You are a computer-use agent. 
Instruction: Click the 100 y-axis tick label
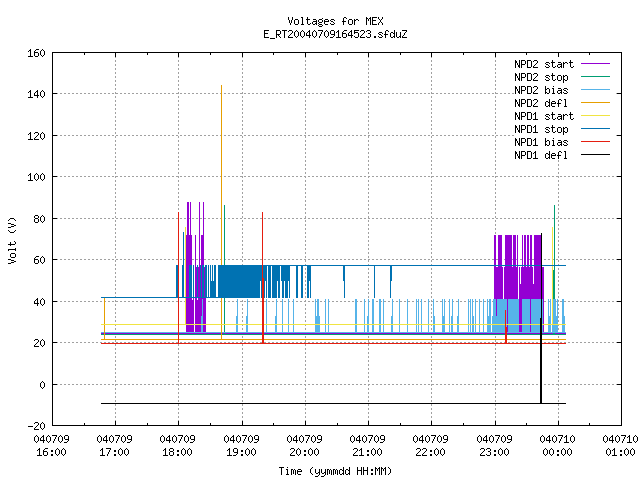(36, 177)
